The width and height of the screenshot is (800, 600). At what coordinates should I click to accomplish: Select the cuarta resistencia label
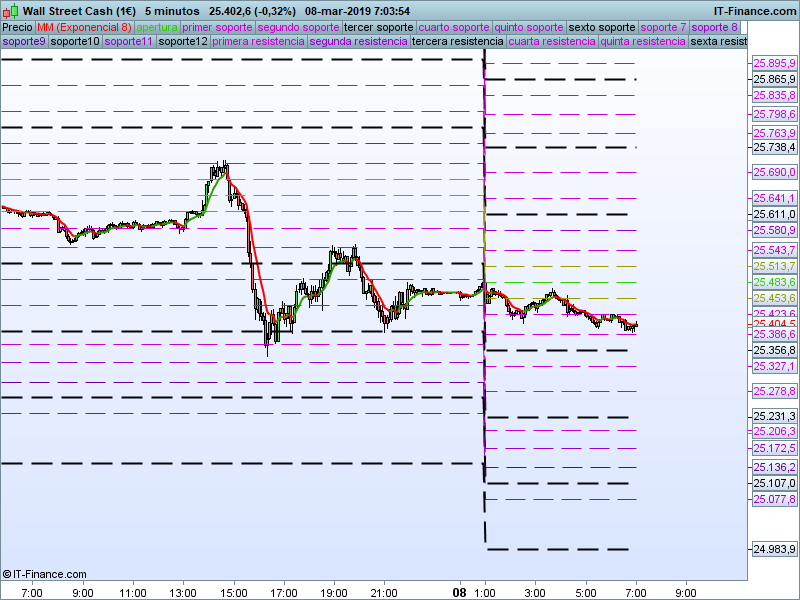(552, 41)
